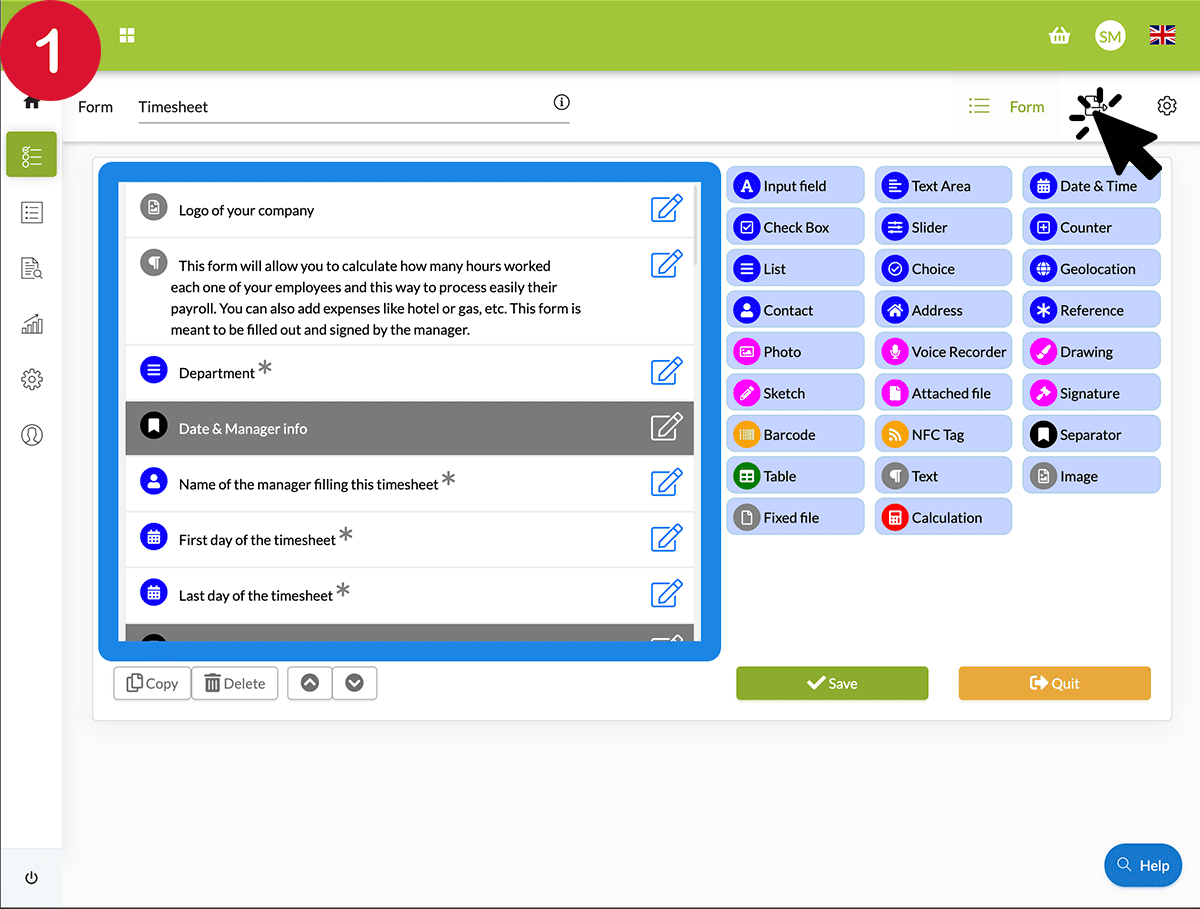The height and width of the screenshot is (909, 1200).
Task: Edit the Department field
Action: click(667, 371)
